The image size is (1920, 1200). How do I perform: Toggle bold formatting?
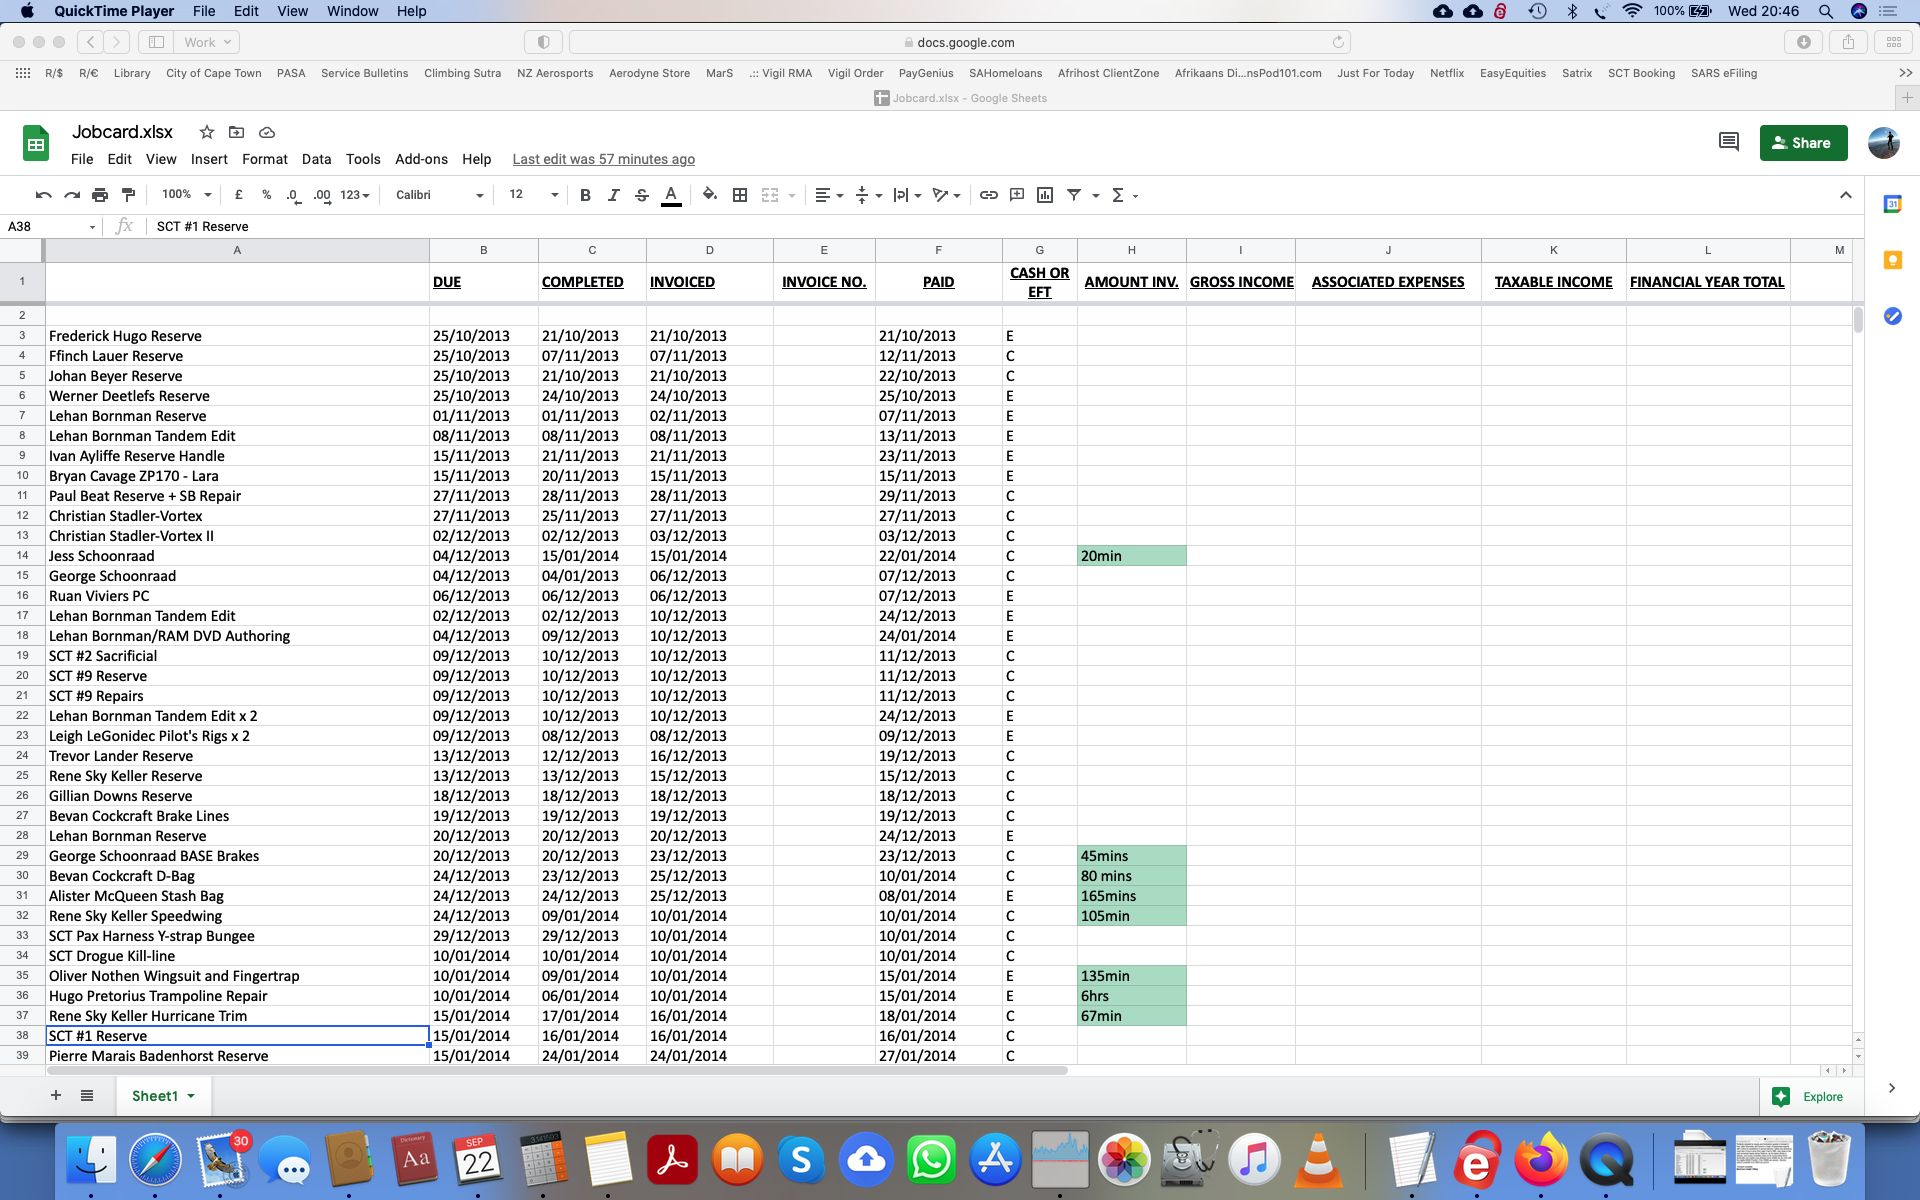(585, 195)
